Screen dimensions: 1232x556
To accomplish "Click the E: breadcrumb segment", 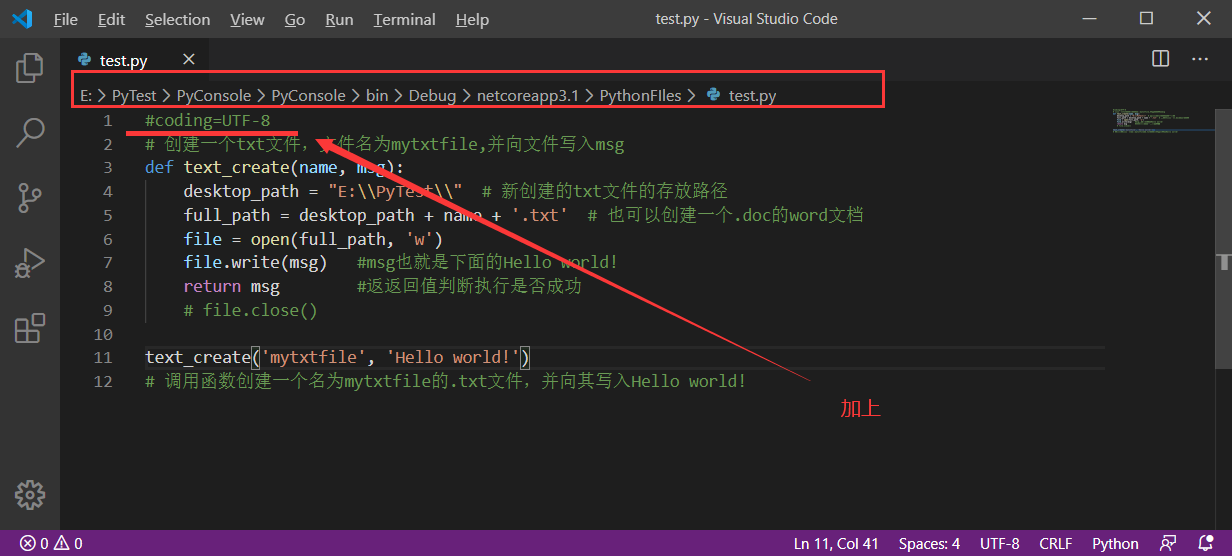I will coord(86,96).
